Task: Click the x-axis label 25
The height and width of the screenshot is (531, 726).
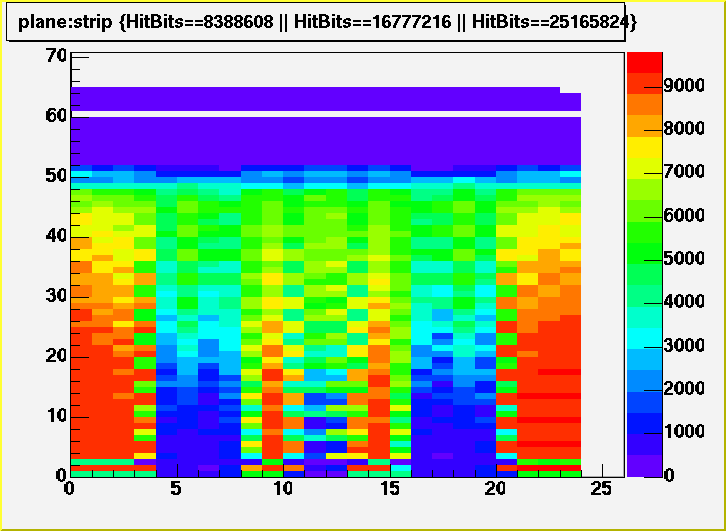Action: pos(602,489)
